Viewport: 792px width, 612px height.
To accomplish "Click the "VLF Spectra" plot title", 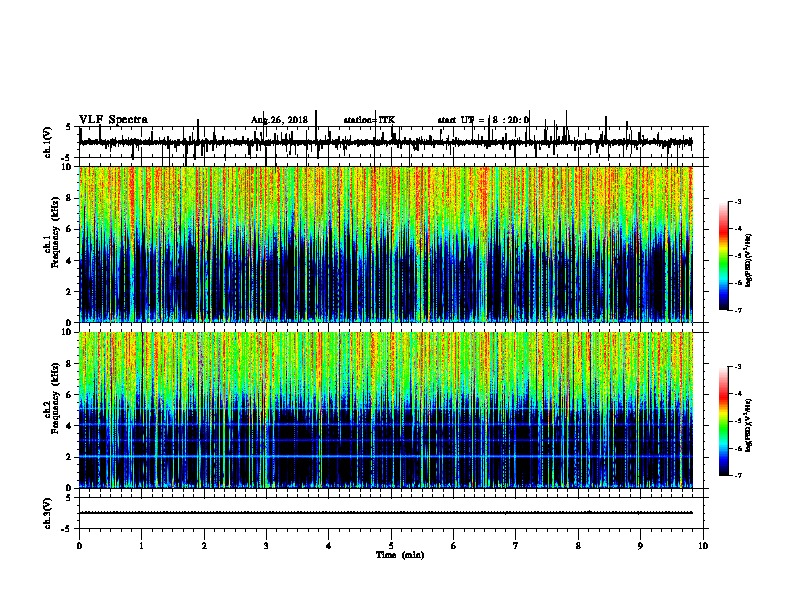I will click(x=113, y=120).
